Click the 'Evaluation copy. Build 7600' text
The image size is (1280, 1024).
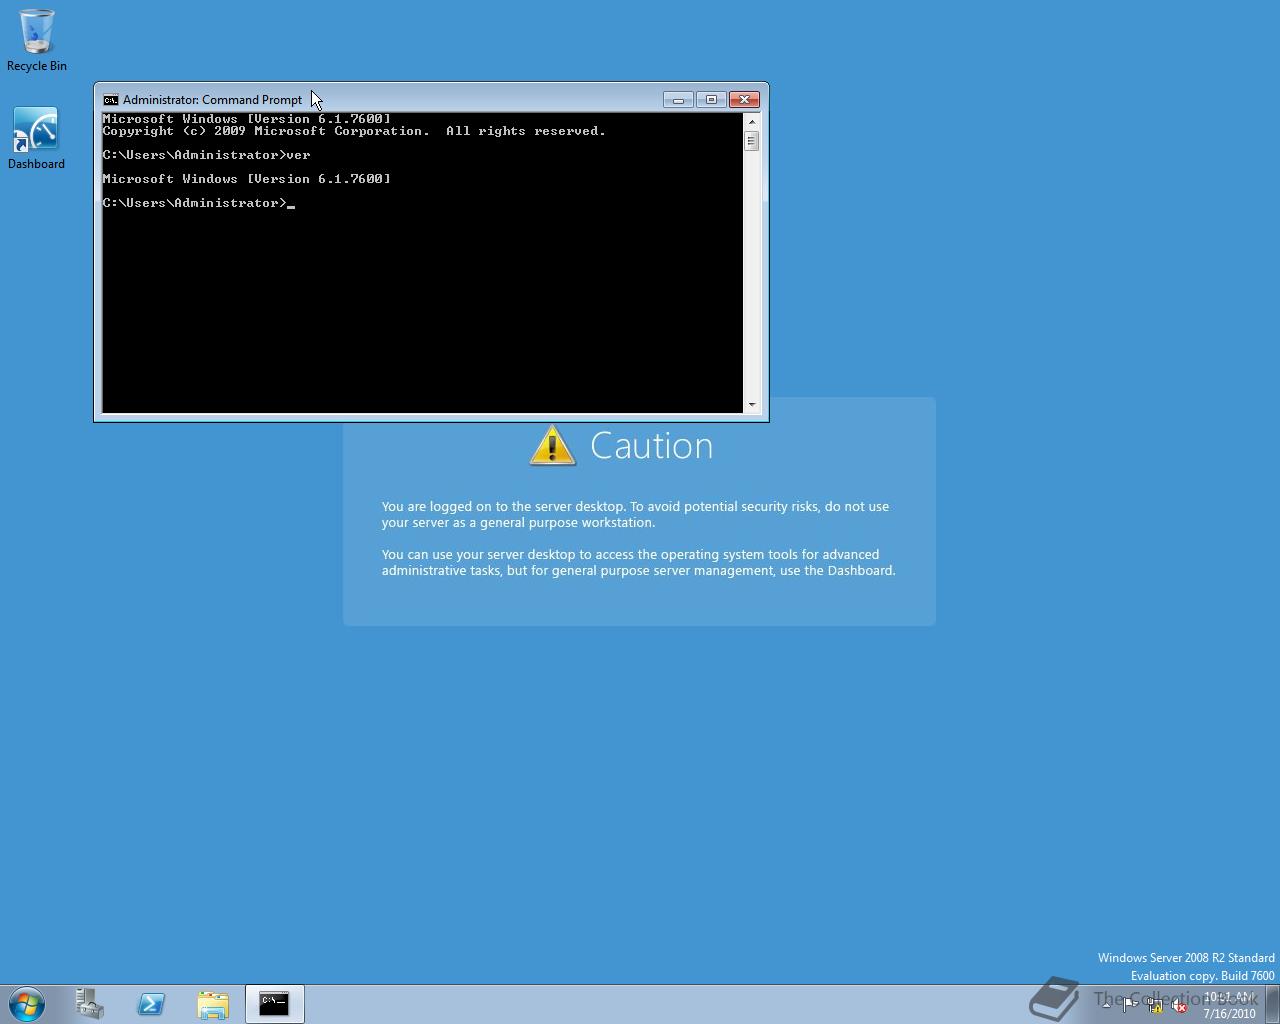click(x=1202, y=976)
